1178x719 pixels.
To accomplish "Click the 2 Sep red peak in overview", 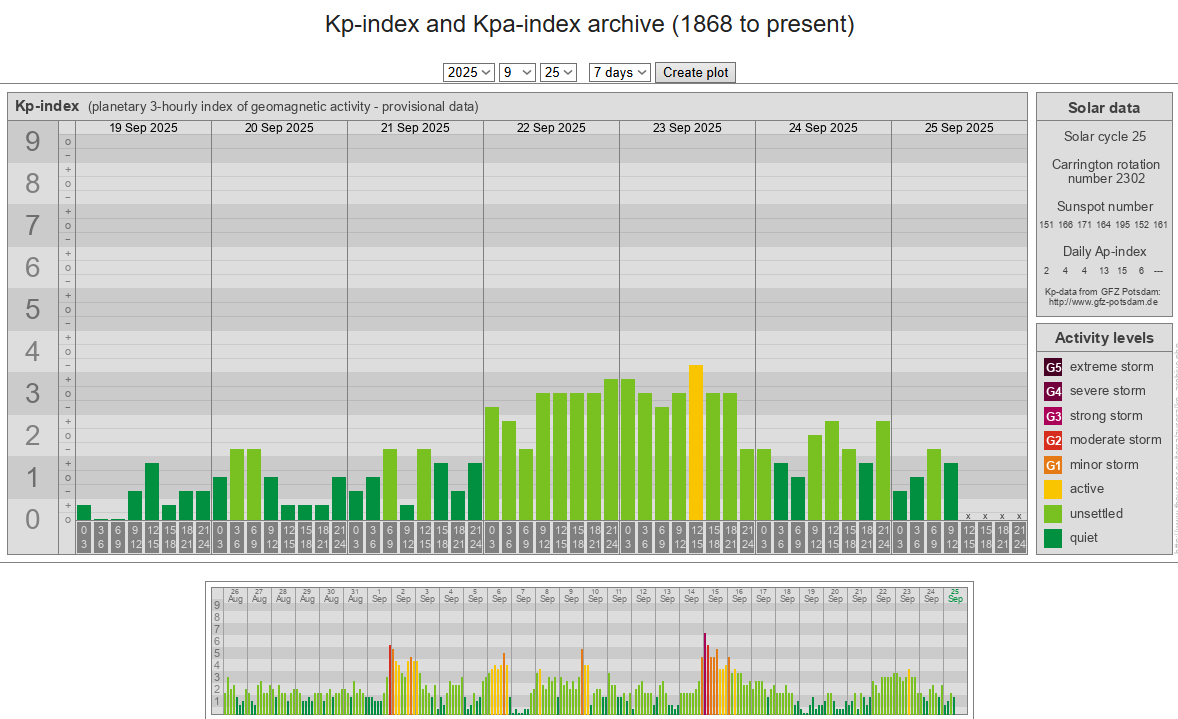I will tap(391, 679).
